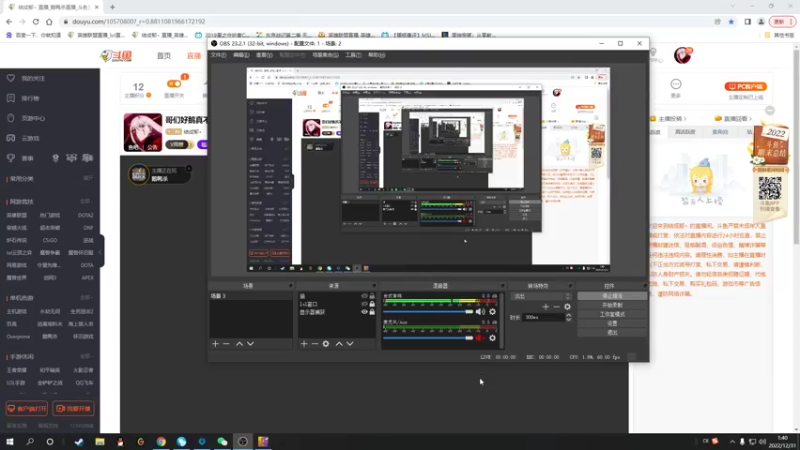
Task: Add a scene transition with plus button
Action: coord(545,307)
